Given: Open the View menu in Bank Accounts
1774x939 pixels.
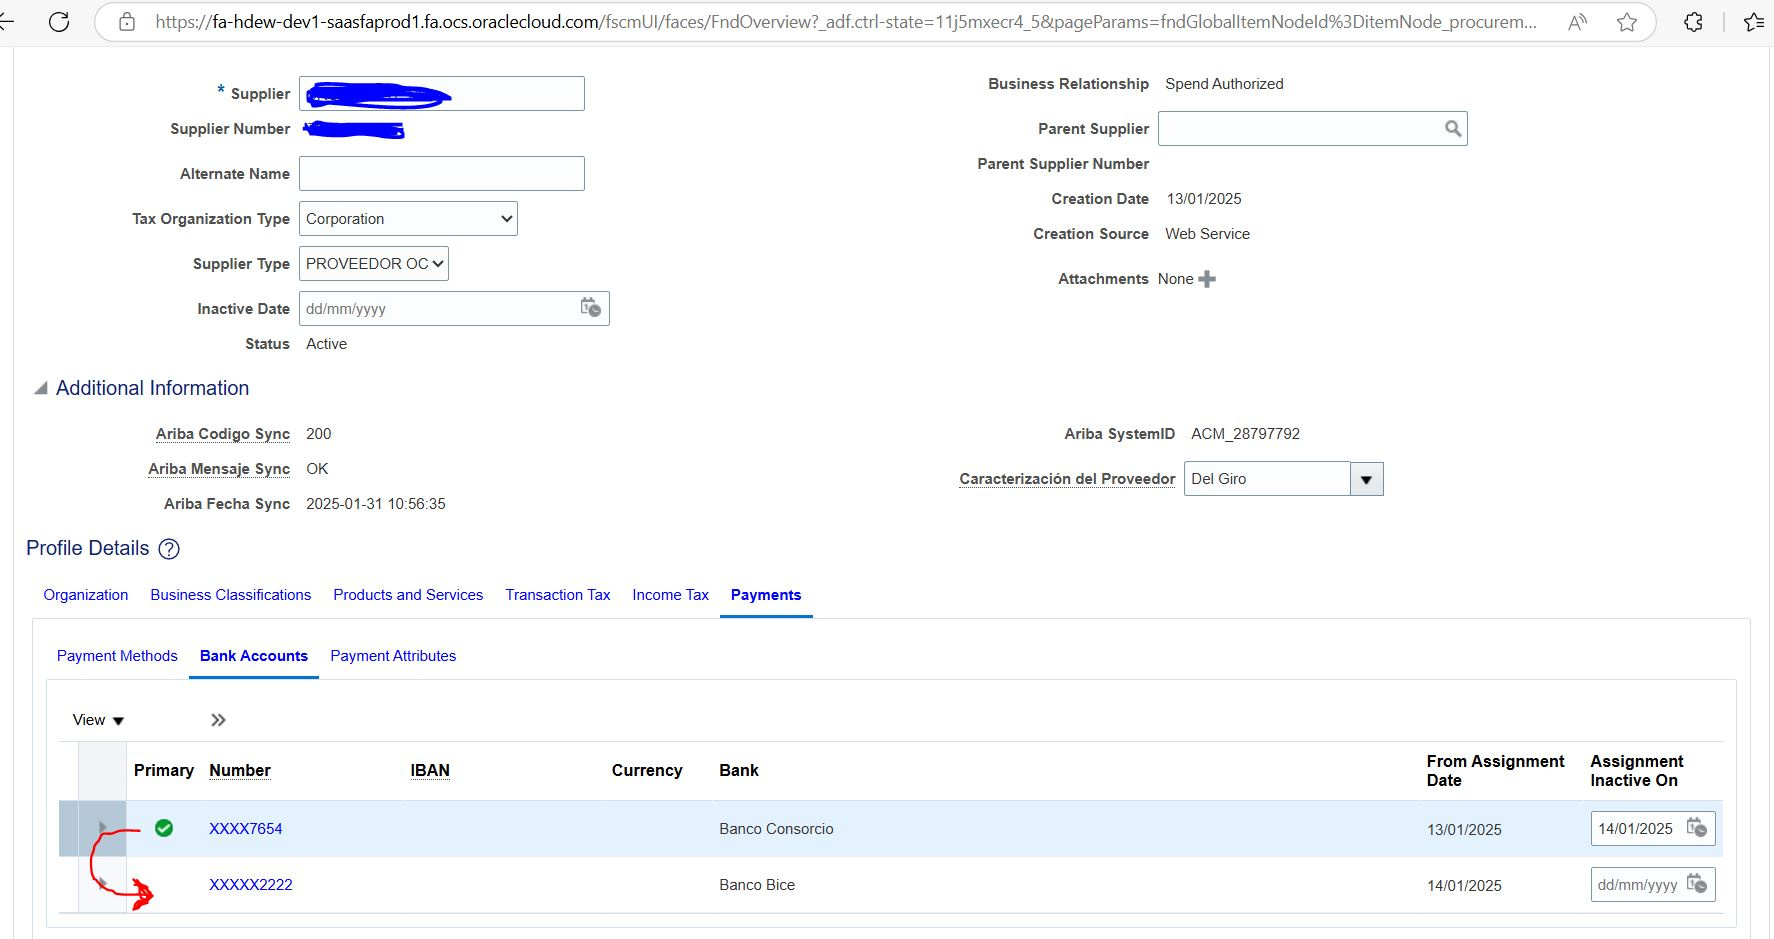Looking at the screenshot, I should click(x=96, y=719).
